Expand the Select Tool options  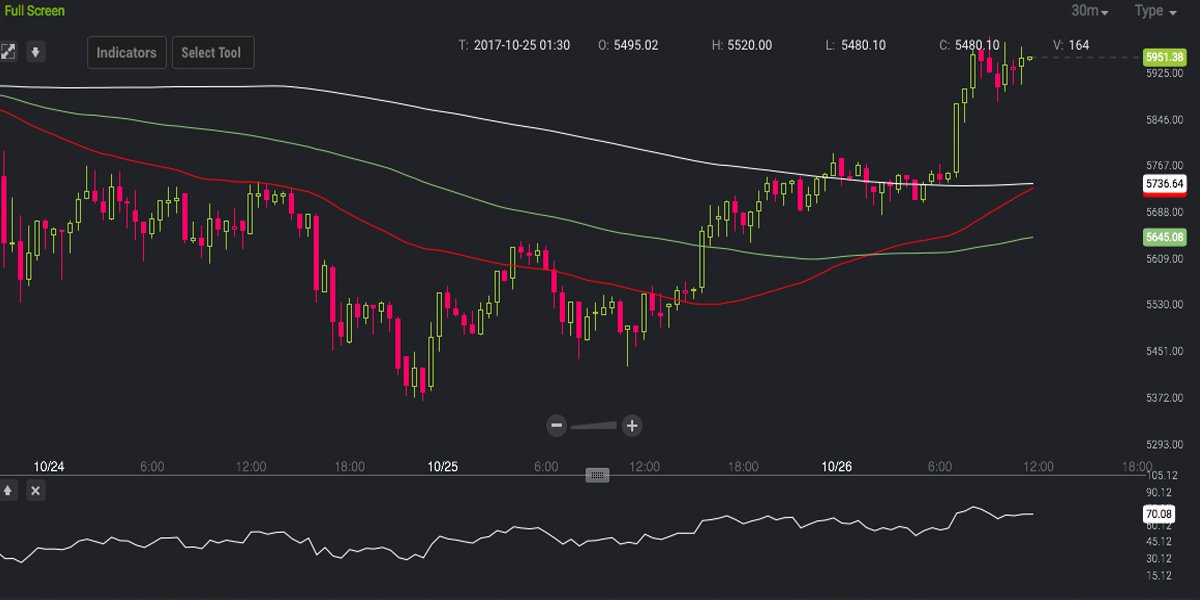[212, 52]
